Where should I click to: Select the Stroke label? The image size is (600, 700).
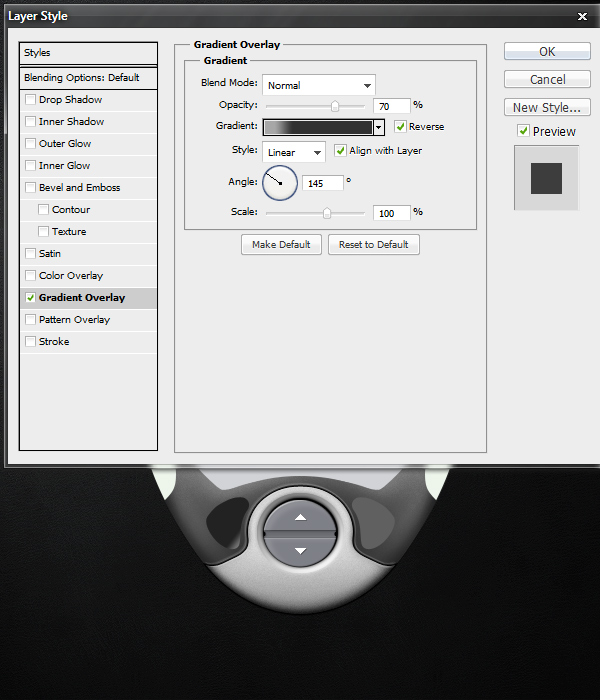(x=54, y=342)
